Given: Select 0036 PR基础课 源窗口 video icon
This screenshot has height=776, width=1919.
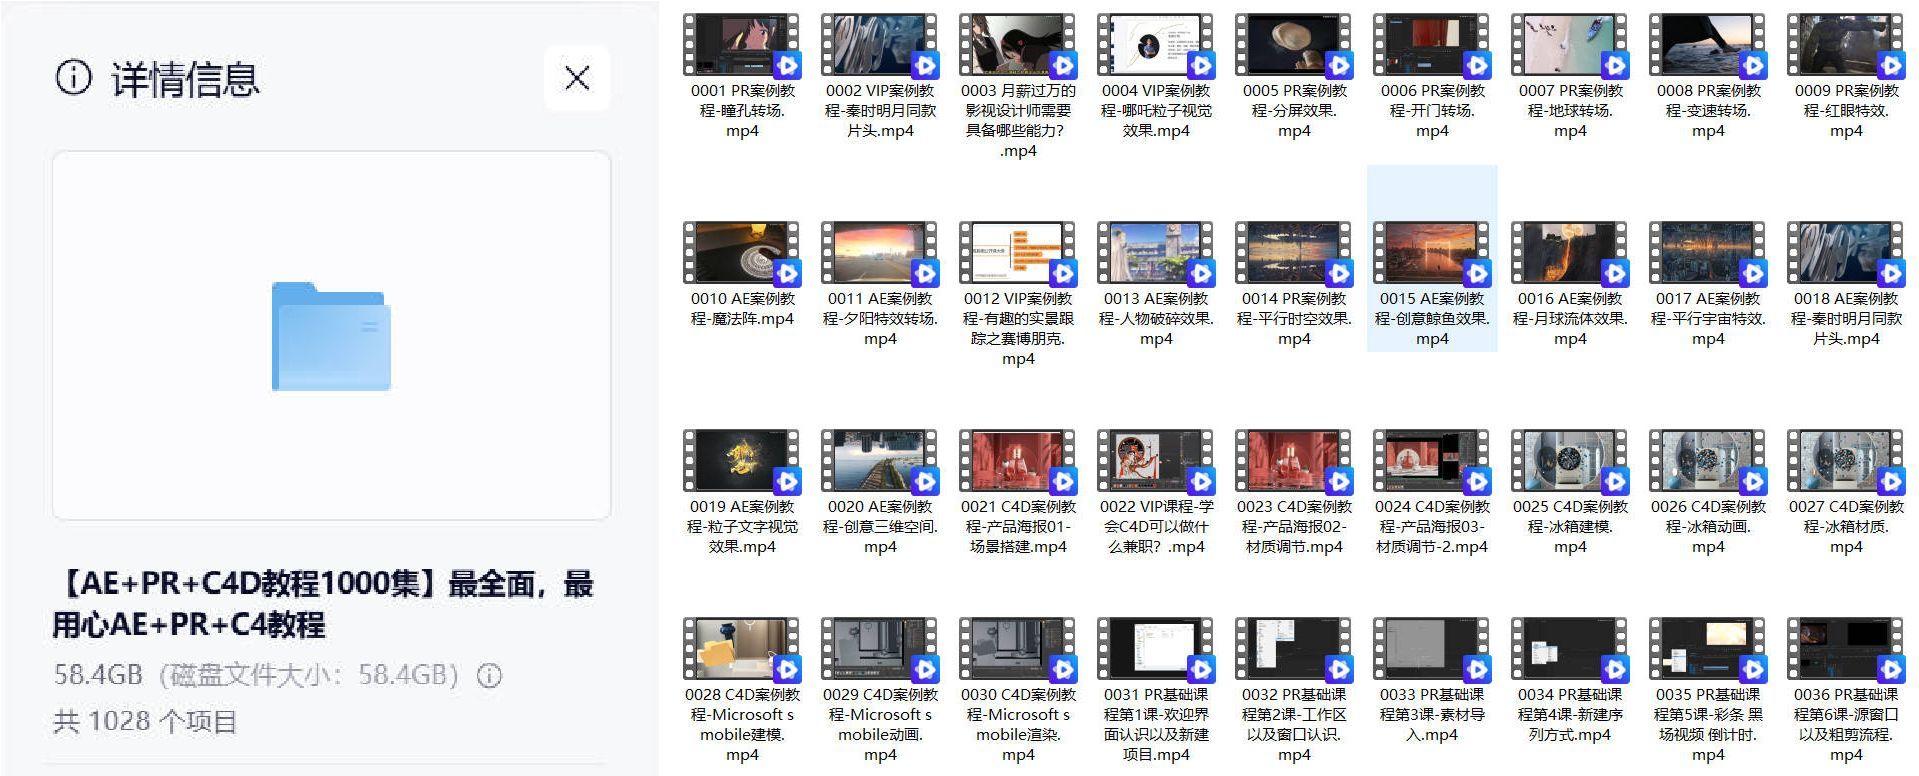Looking at the screenshot, I should (1845, 650).
